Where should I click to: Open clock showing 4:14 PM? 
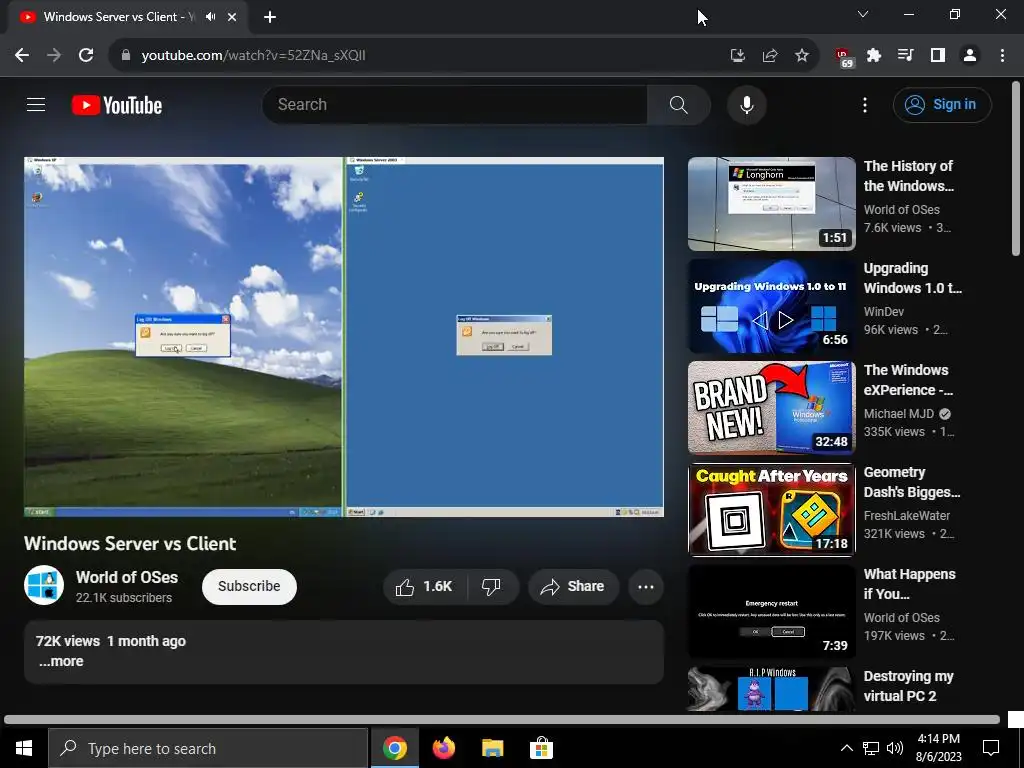click(938, 748)
